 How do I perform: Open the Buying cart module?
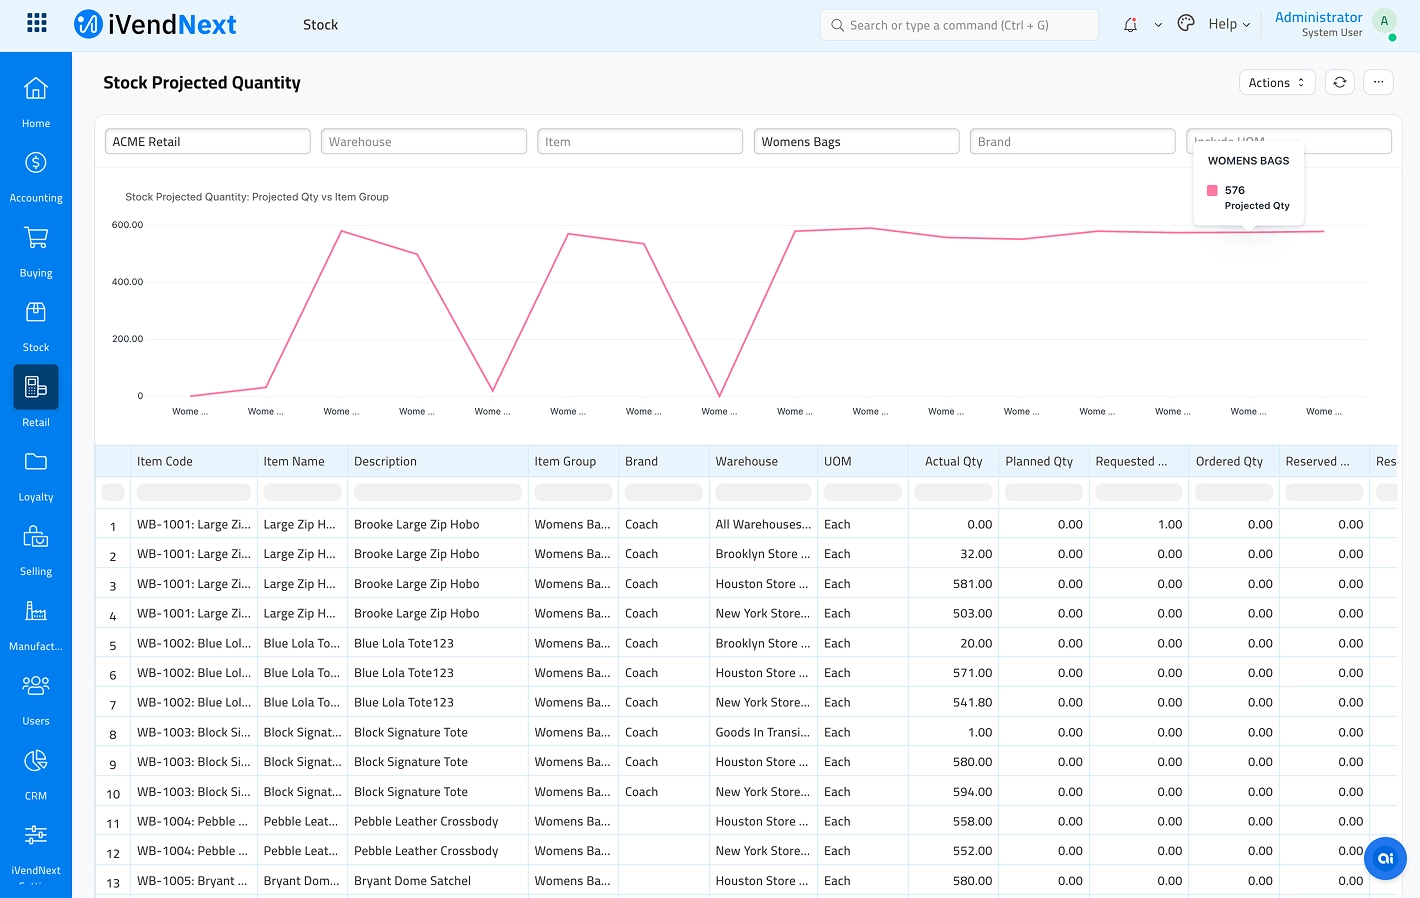[x=36, y=250]
